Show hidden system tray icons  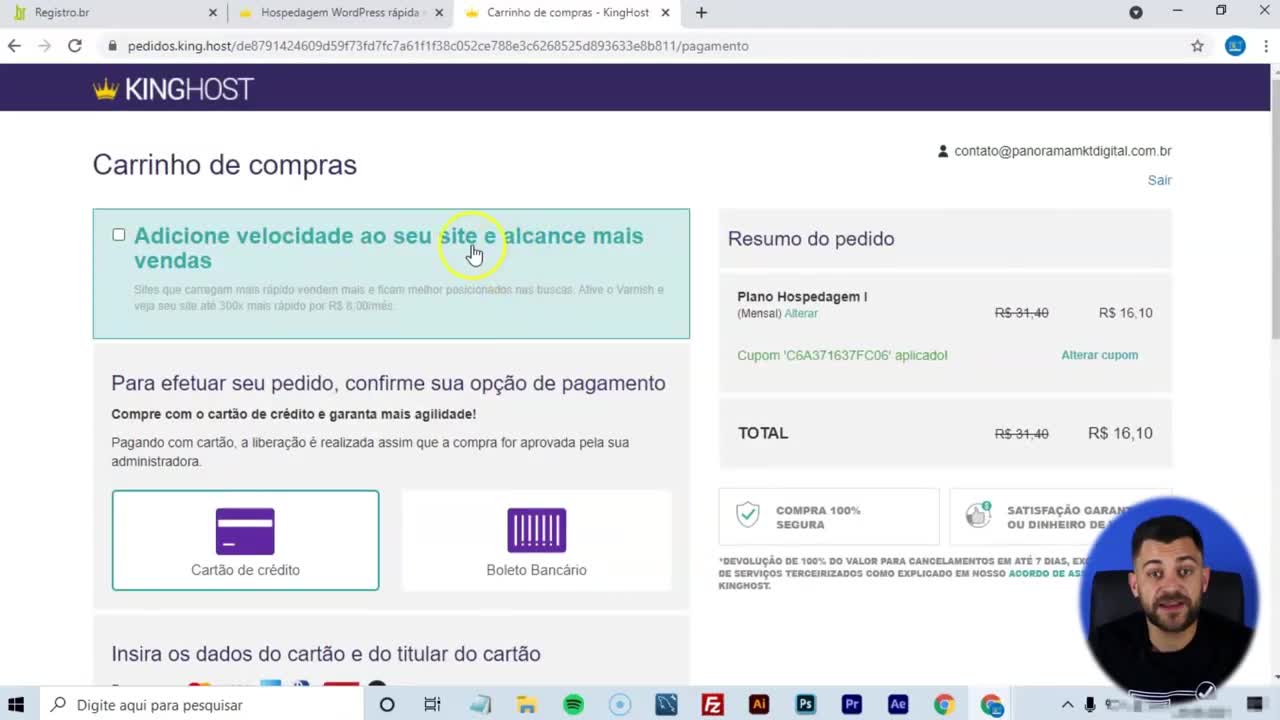[1067, 705]
